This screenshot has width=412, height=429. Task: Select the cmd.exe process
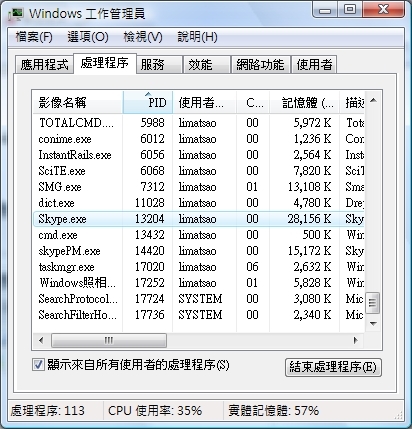(x=199, y=235)
